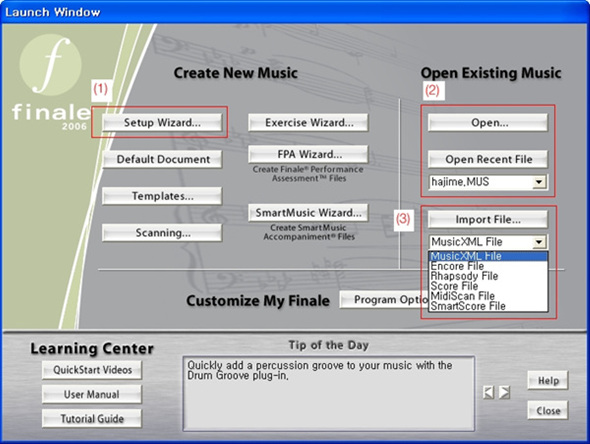The image size is (590, 444).
Task: Launch the FPA Wizard
Action: [x=308, y=154]
